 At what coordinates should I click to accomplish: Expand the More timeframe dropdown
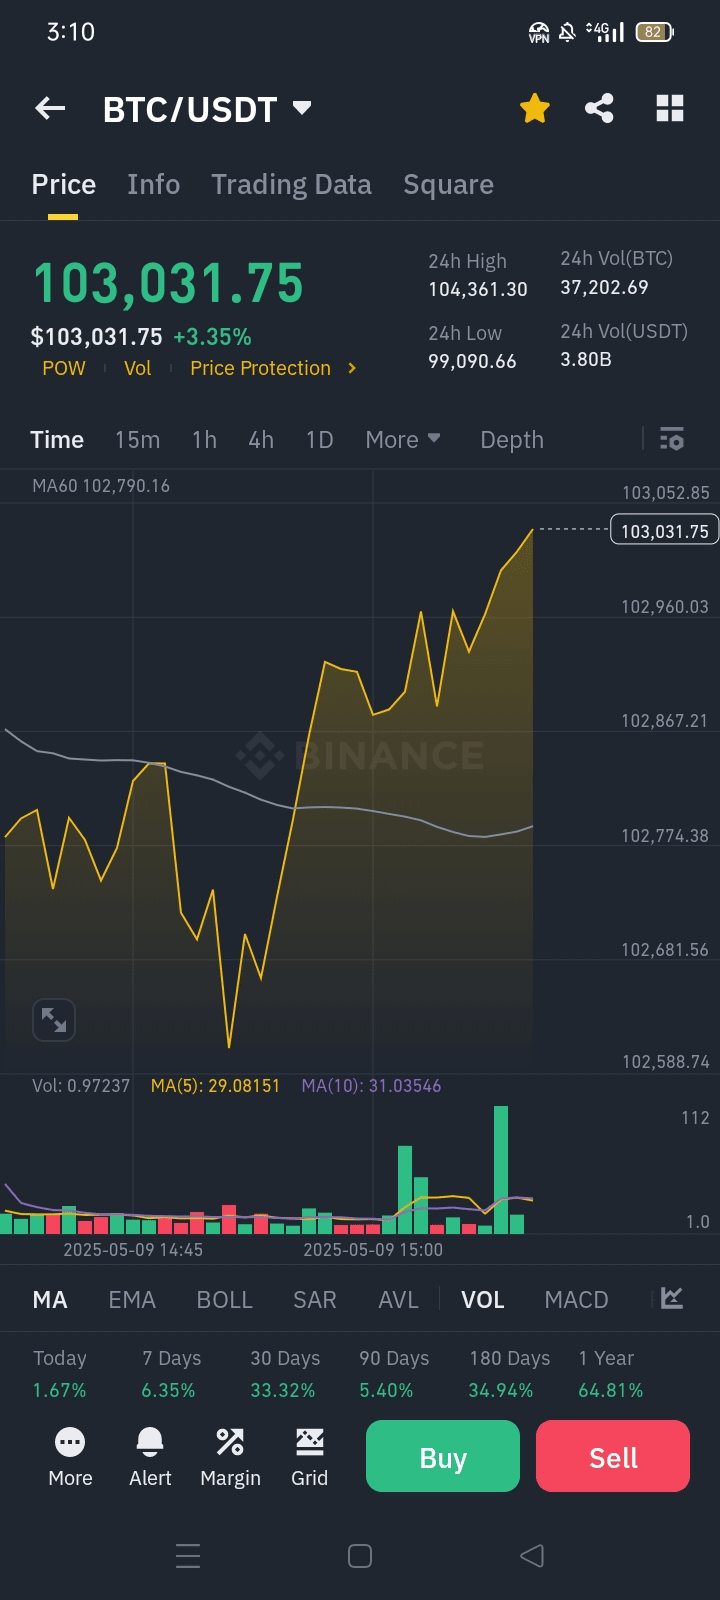[x=403, y=440]
